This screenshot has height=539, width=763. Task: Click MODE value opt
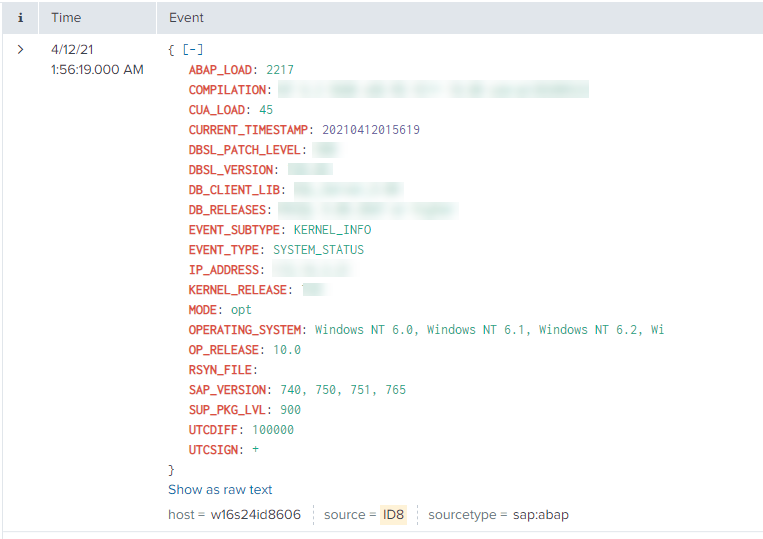coord(241,310)
